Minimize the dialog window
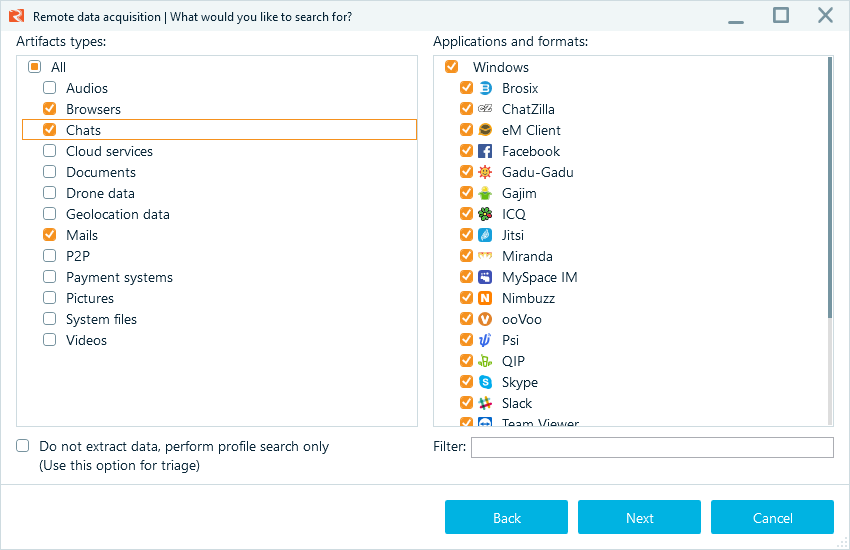This screenshot has width=850, height=550. click(736, 22)
